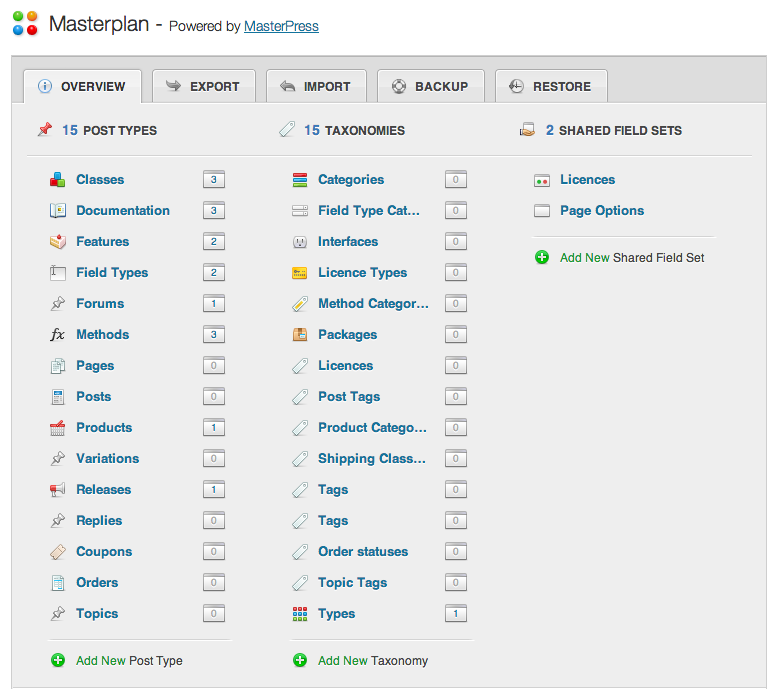Click the Types colored grid icon
778x689 pixels.
[300, 614]
